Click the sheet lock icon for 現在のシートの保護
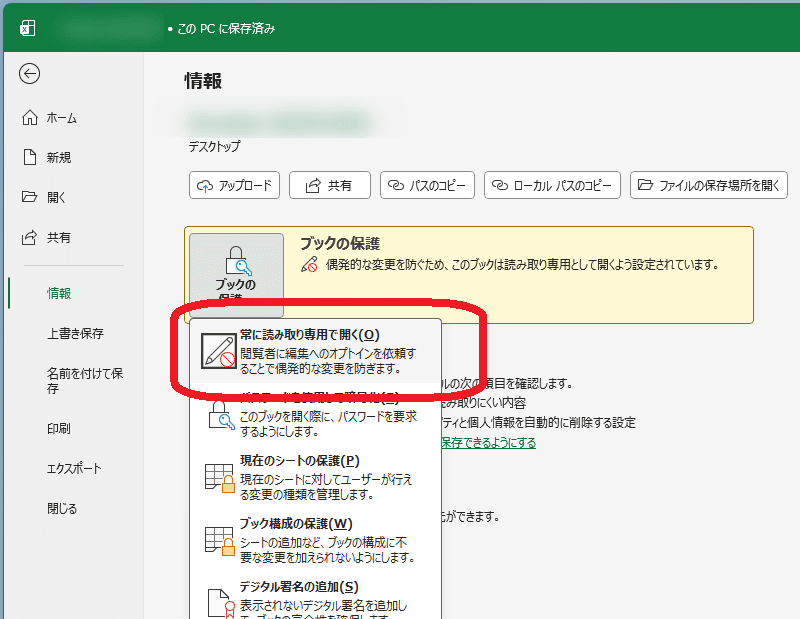800x619 pixels. [220, 478]
